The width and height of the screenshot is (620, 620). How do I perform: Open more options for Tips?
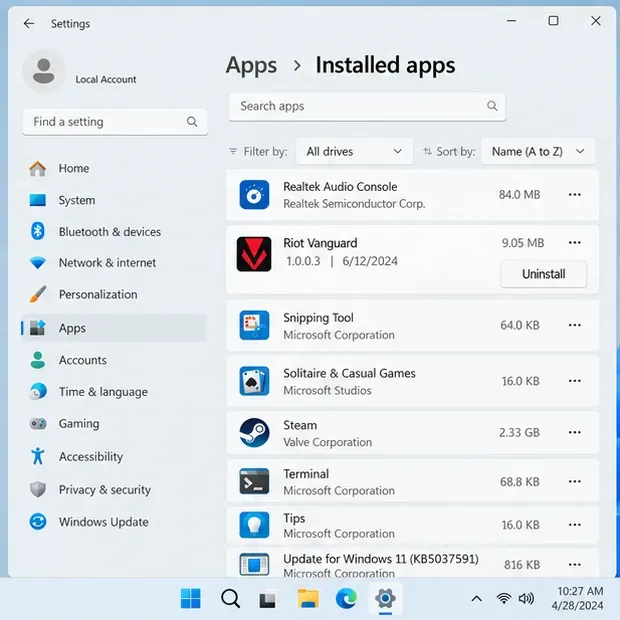tap(575, 525)
